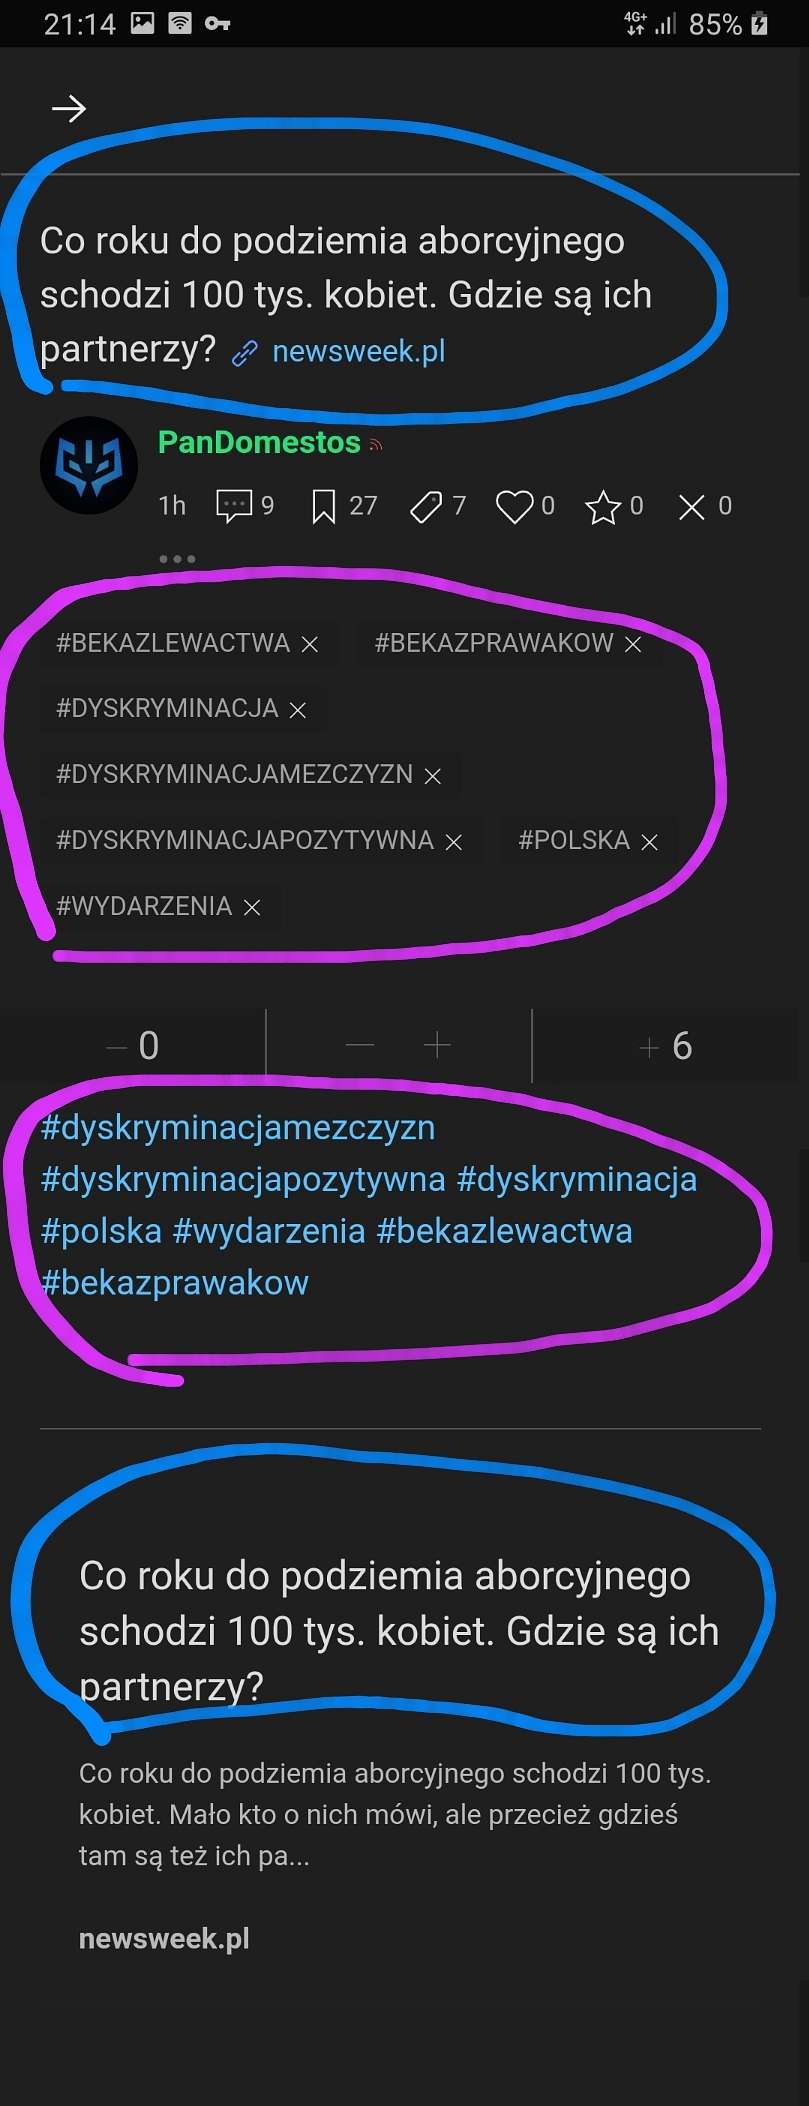
Task: Open the comments icon showing 9
Action: 233,506
